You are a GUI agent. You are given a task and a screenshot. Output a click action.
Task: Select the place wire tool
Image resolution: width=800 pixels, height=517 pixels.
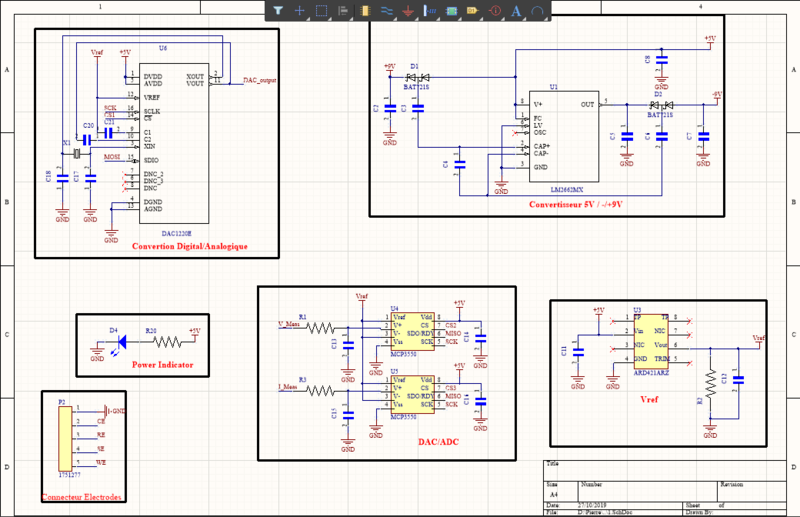[386, 10]
